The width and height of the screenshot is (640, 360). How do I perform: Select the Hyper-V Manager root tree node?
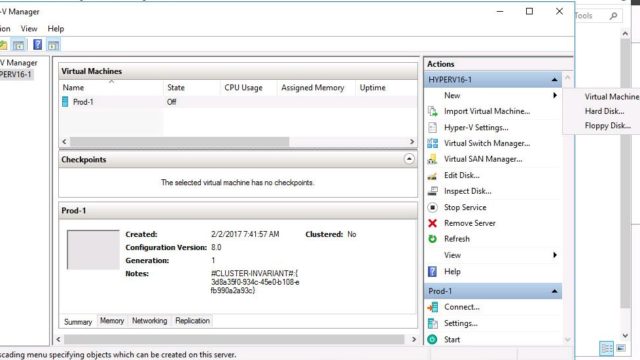19,63
